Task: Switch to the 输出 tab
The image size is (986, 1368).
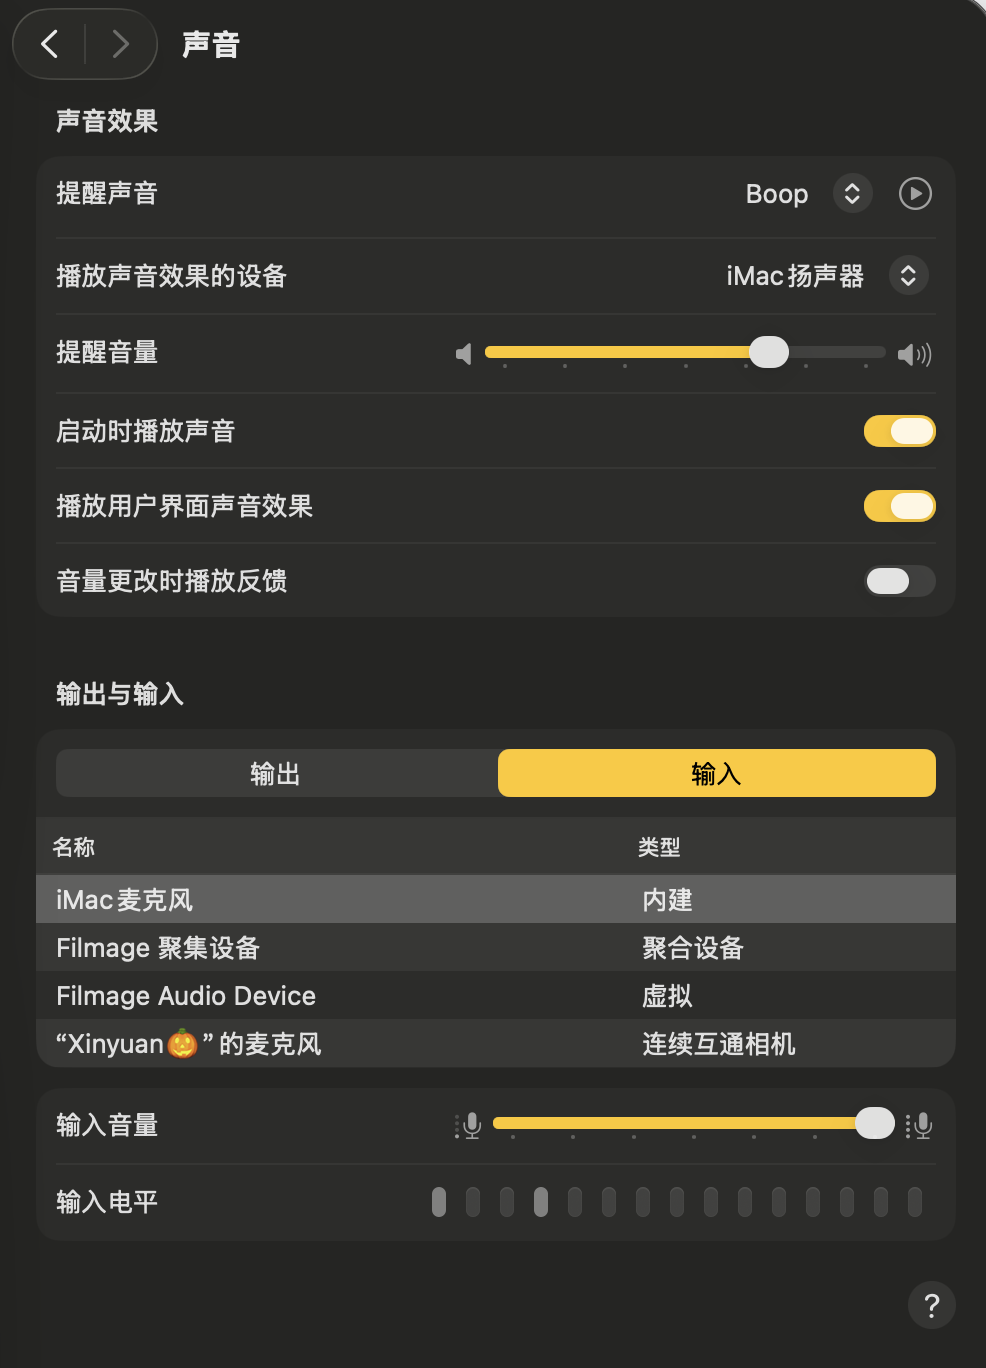Action: 276,773
